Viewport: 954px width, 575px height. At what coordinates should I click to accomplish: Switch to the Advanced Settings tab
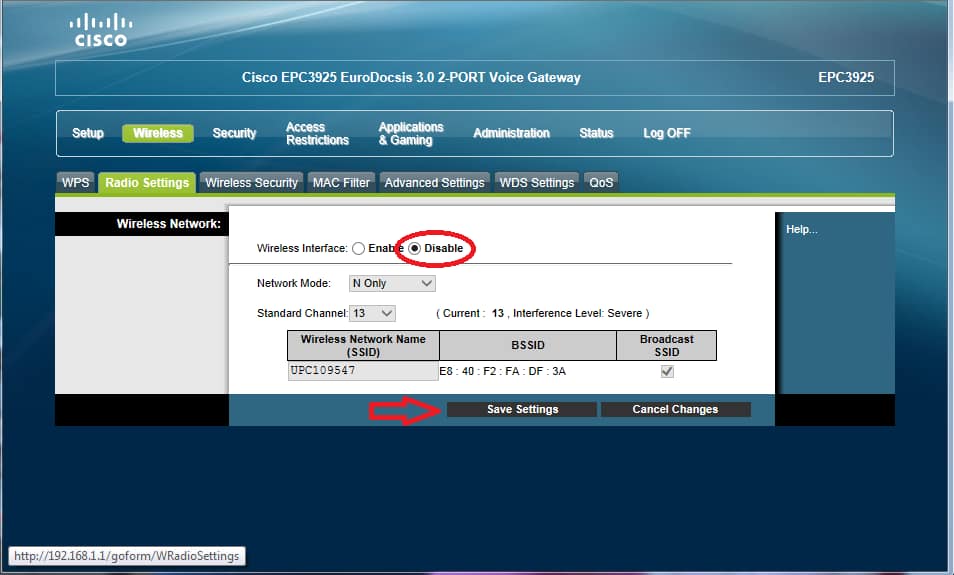point(434,183)
